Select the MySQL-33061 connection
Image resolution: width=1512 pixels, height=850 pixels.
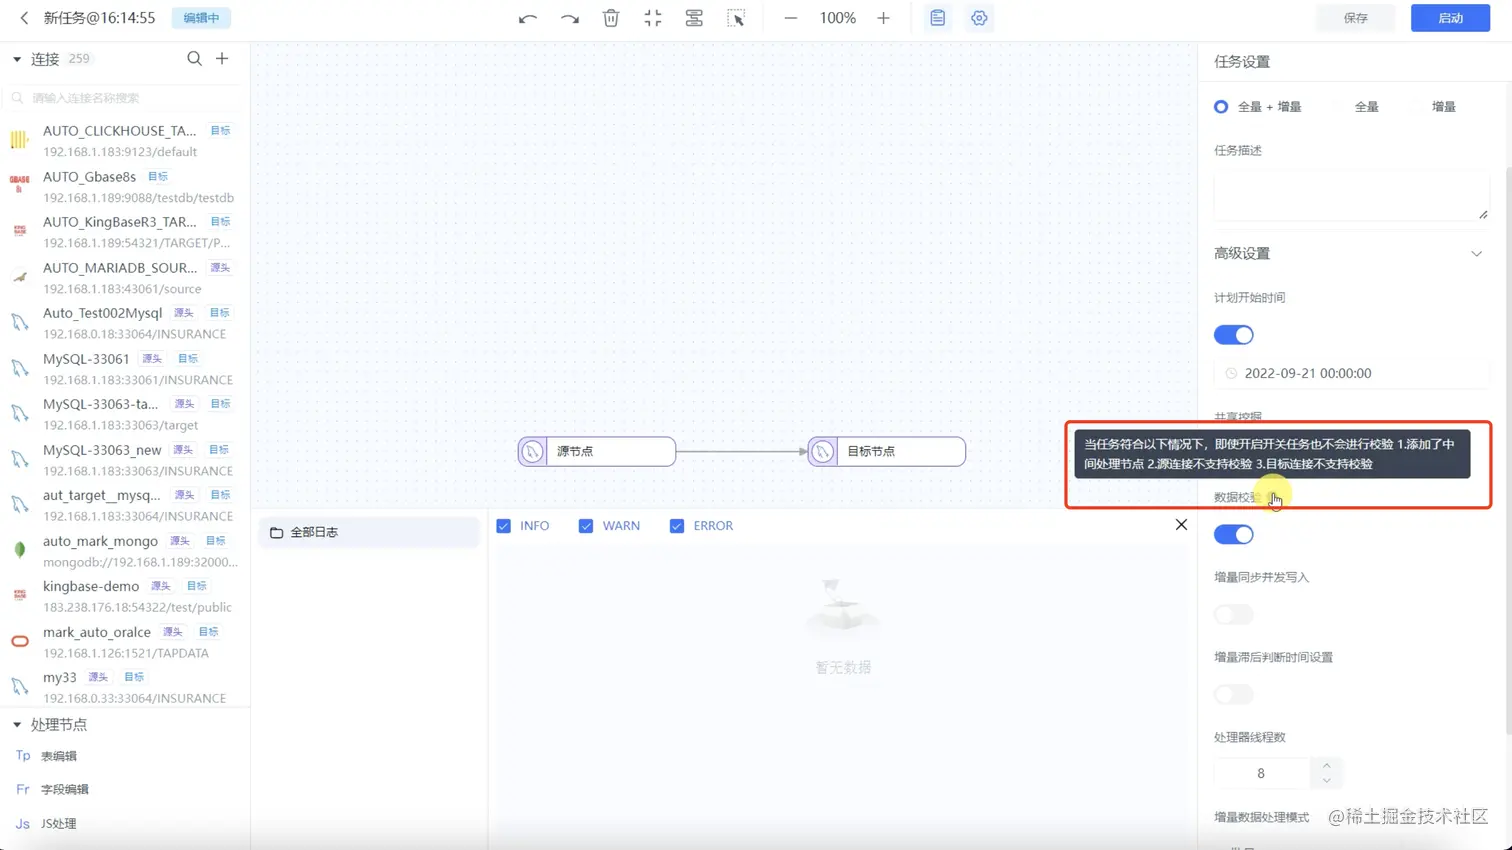(x=125, y=369)
